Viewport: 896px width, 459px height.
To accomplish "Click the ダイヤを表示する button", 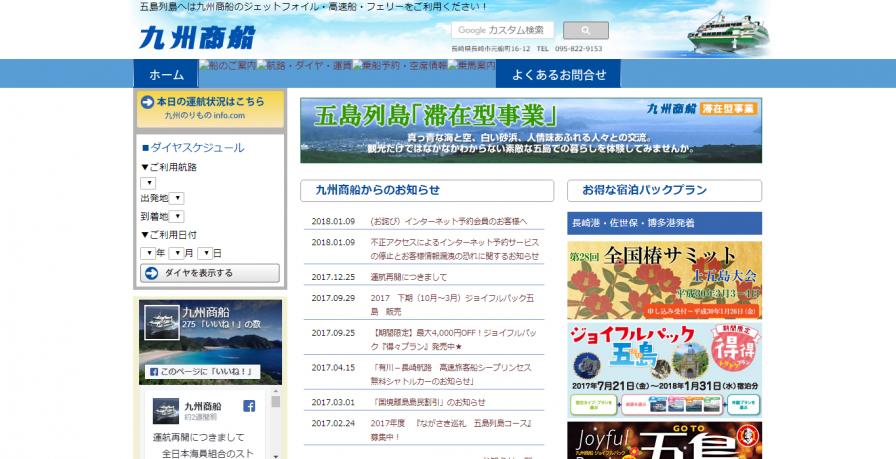I will click(210, 273).
